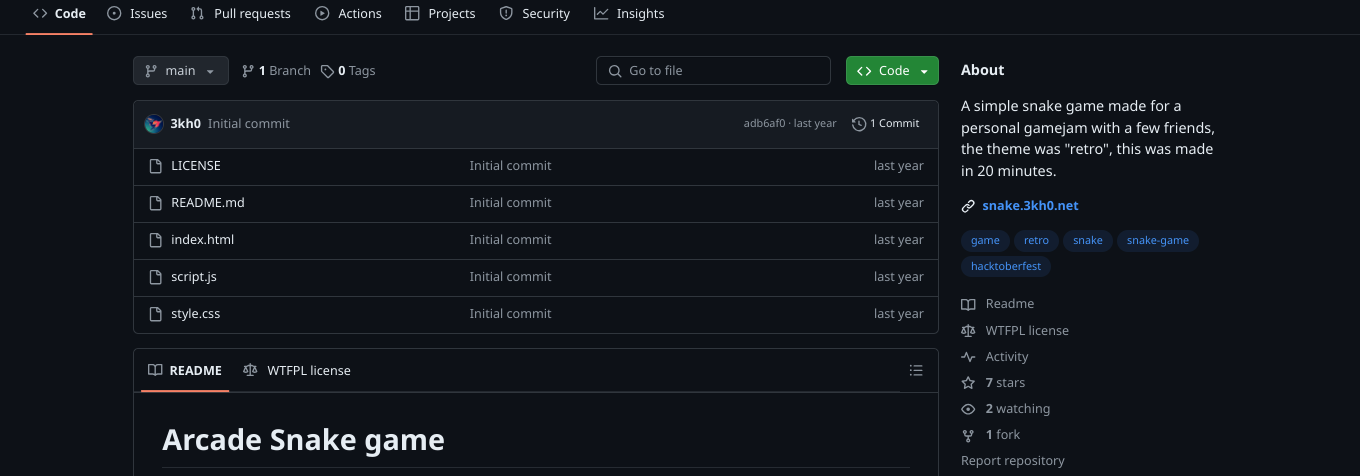Open the Issues tab
Image resolution: width=1360 pixels, height=476 pixels.
137,14
